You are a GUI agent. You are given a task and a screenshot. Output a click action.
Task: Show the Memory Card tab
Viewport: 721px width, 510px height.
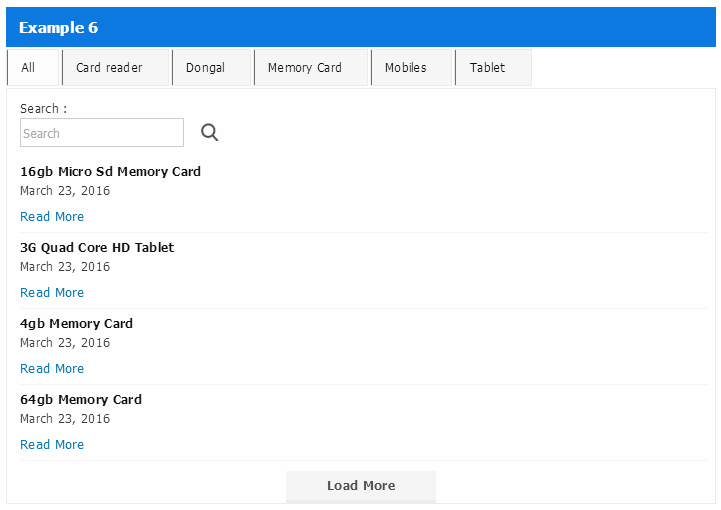(x=311, y=68)
